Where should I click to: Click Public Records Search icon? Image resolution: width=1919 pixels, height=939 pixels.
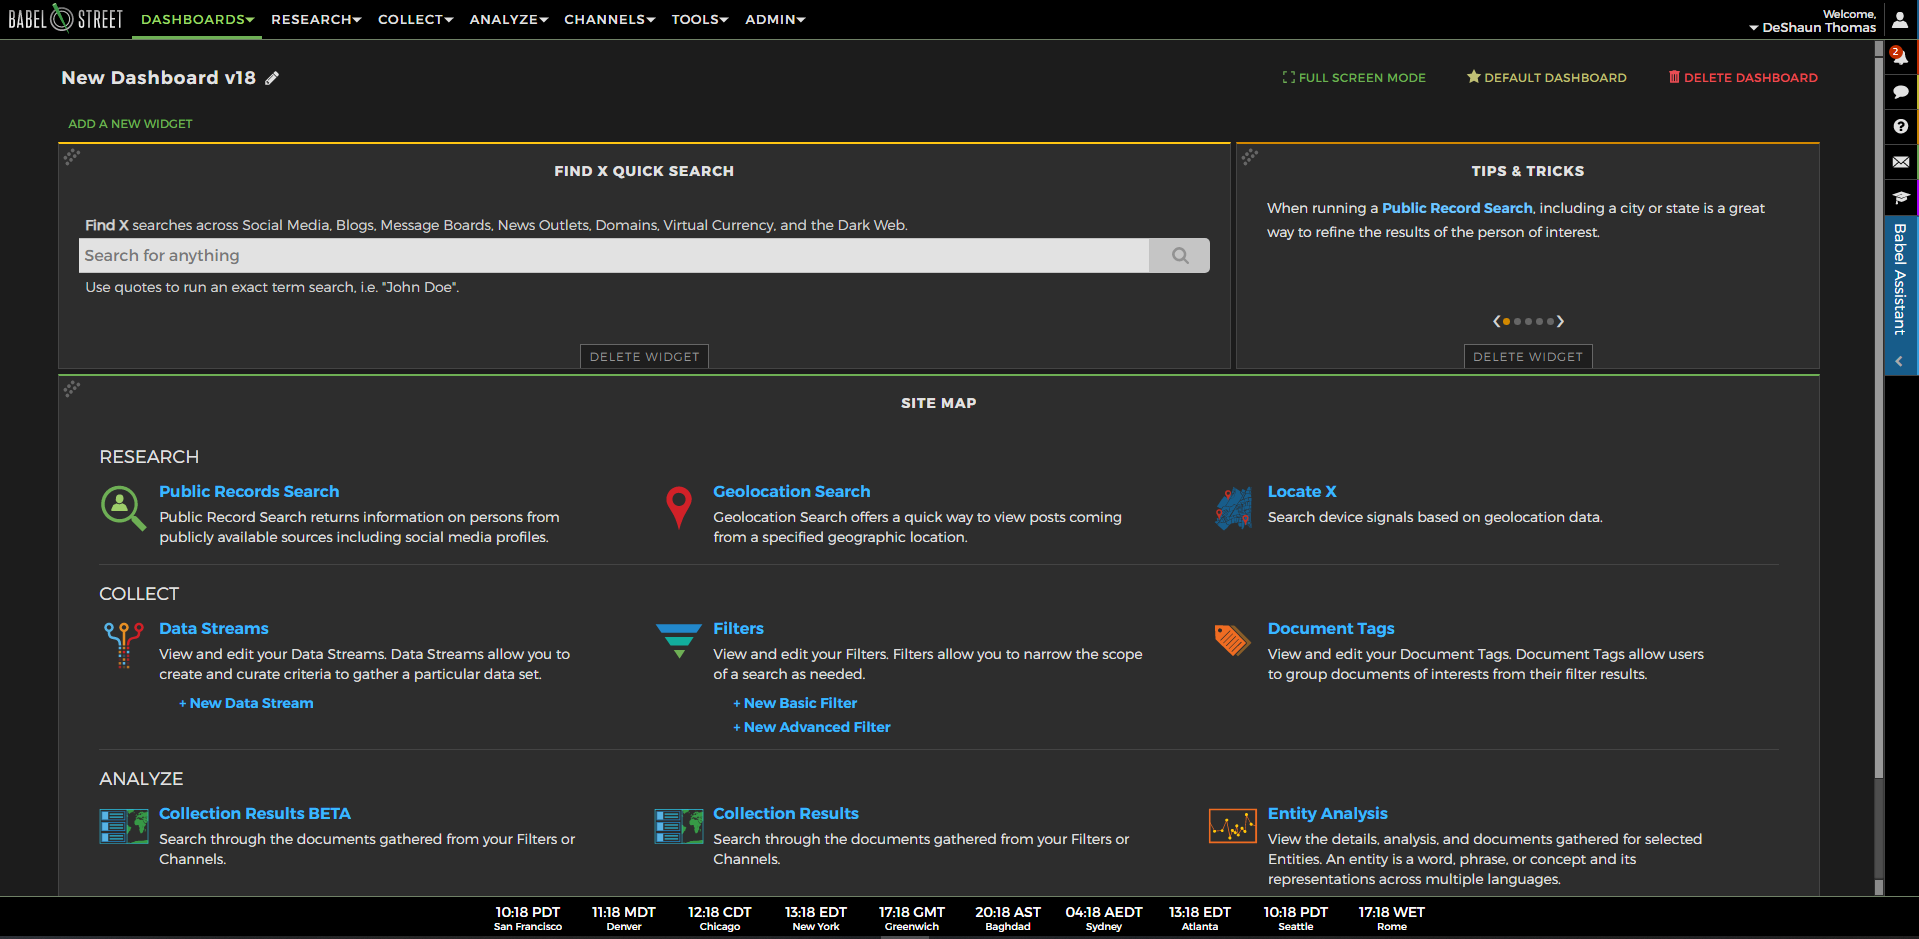(x=123, y=508)
